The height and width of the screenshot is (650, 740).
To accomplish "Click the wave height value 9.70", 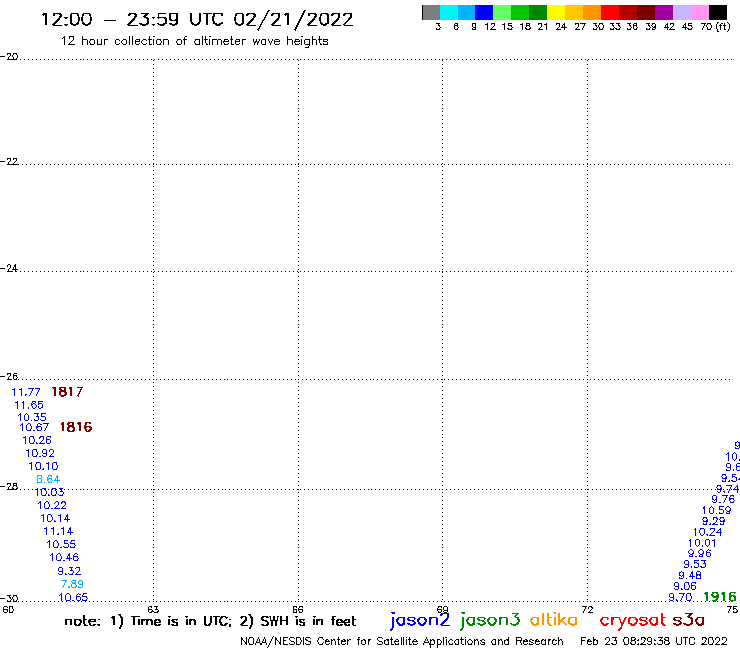I will pyautogui.click(x=681, y=597).
